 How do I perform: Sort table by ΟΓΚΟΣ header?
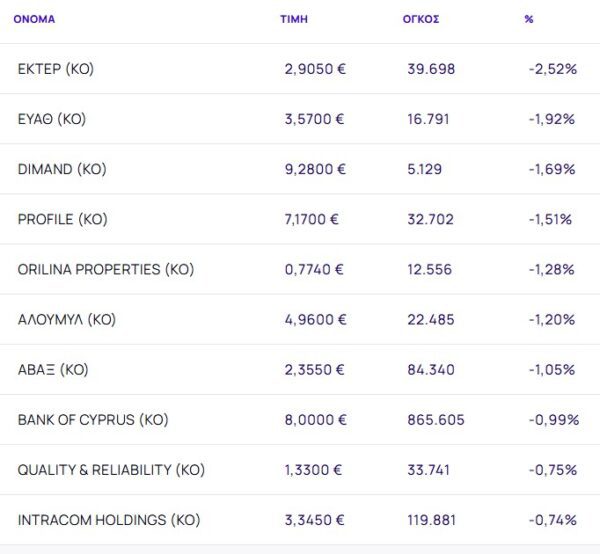click(x=406, y=19)
